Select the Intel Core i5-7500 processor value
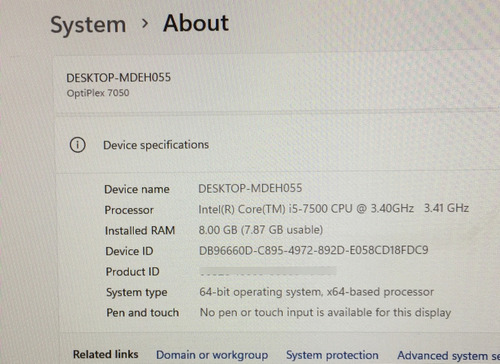500x364 pixels. 334,209
